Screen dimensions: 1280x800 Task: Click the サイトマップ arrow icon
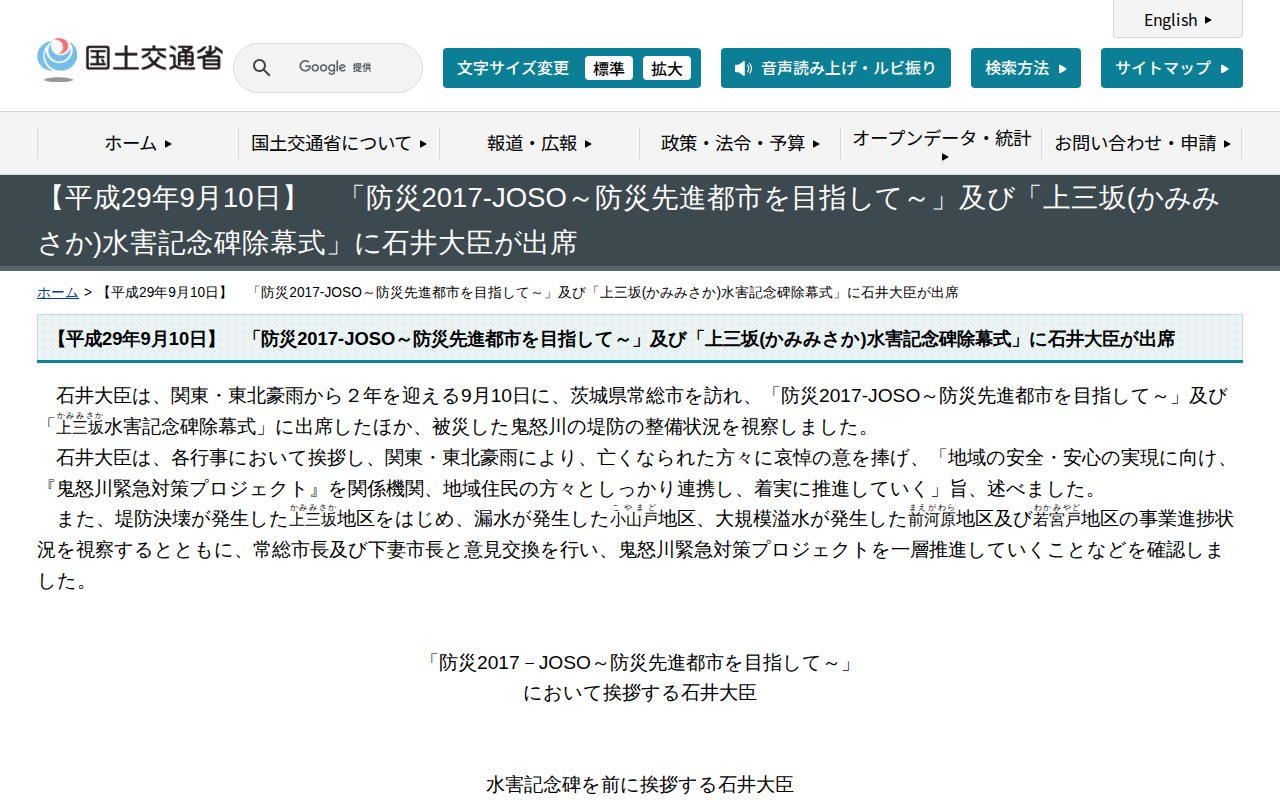click(1223, 68)
